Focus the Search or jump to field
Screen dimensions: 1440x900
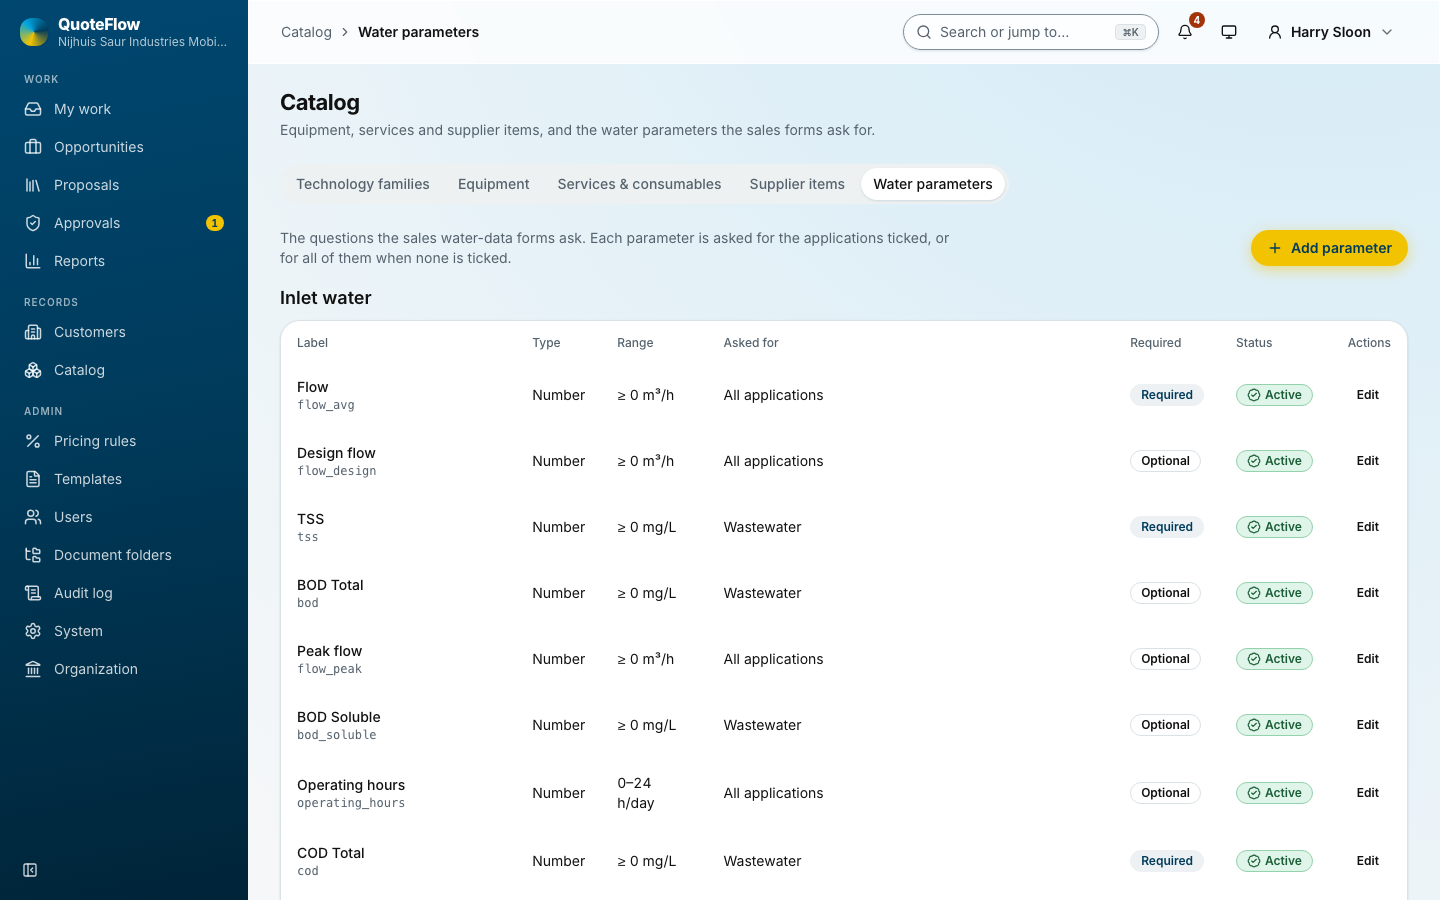(x=1030, y=32)
